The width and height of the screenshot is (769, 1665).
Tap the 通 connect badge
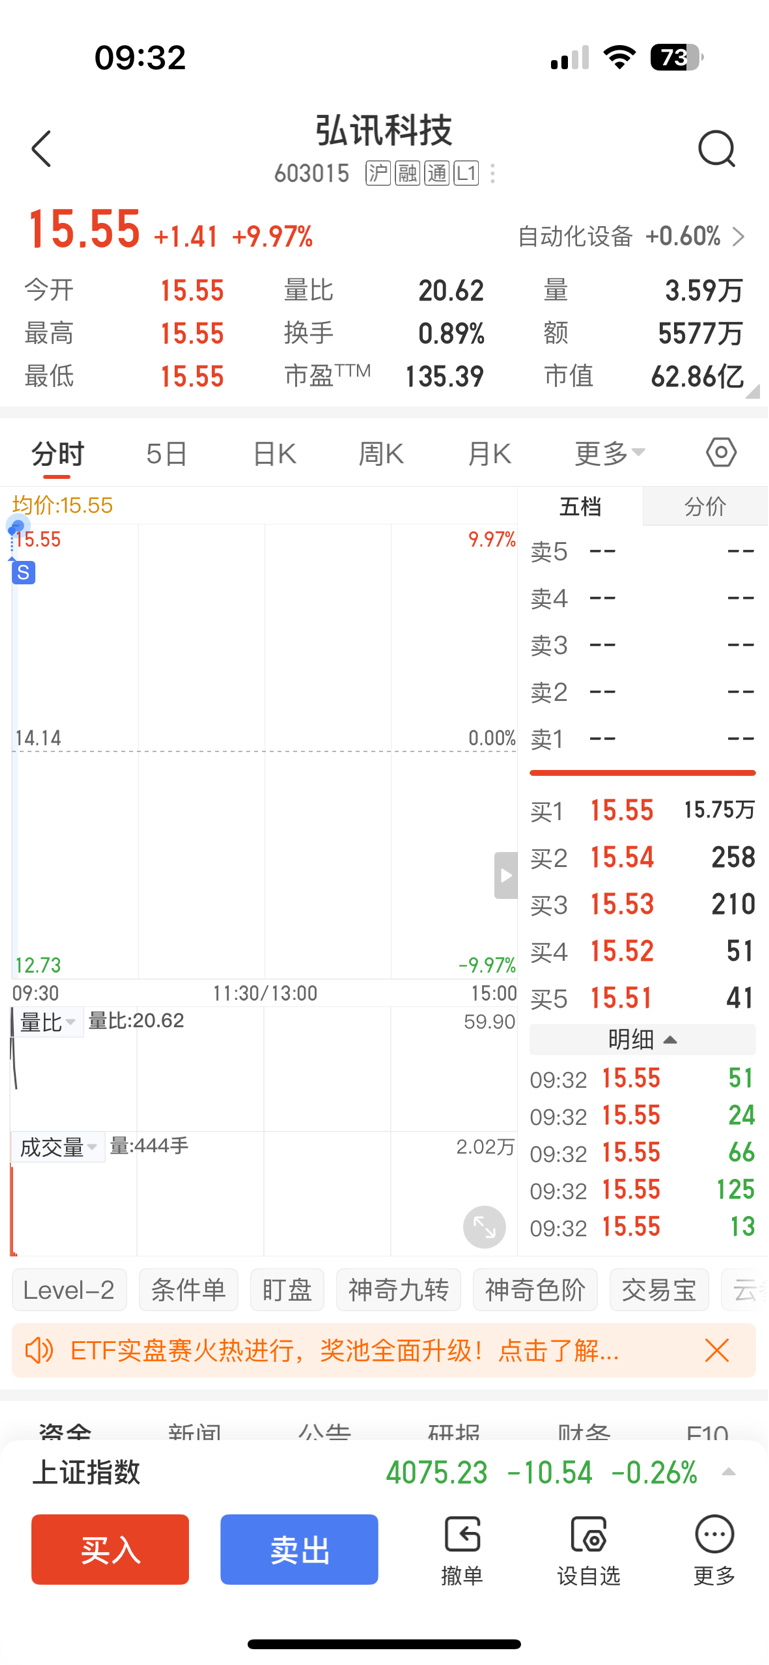pos(437,174)
